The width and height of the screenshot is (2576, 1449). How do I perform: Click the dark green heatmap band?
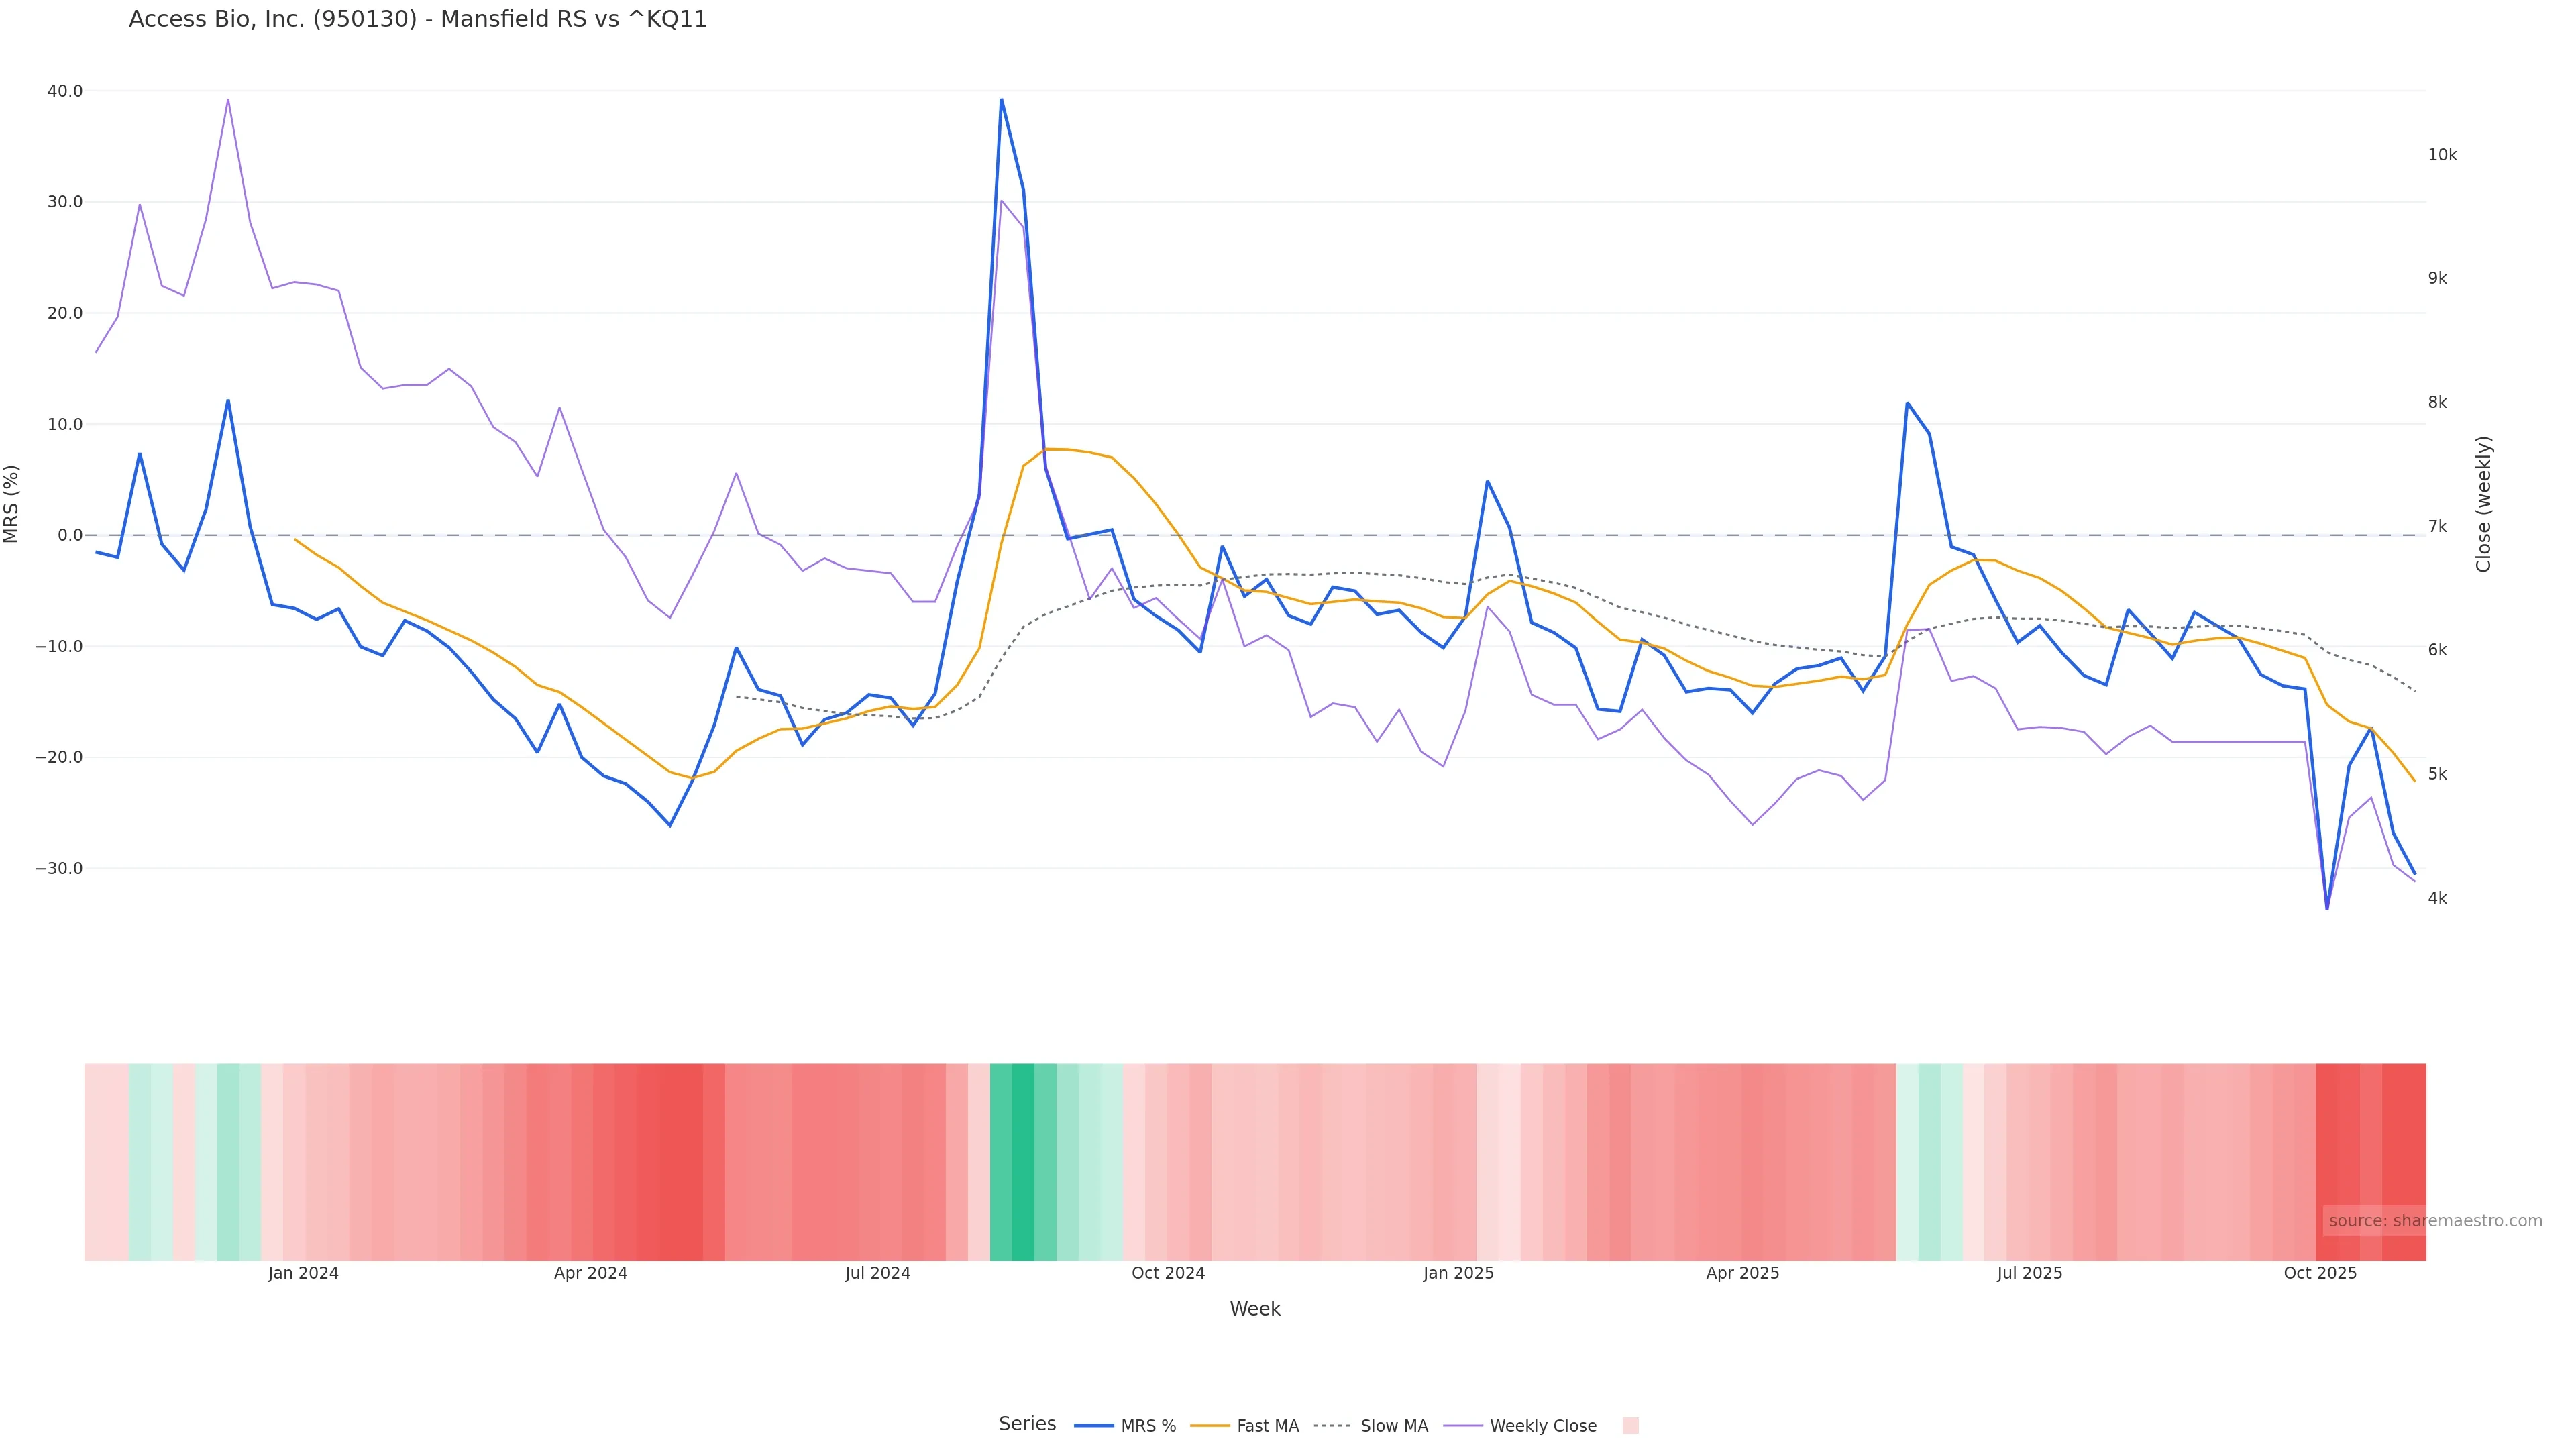[x=1022, y=1162]
